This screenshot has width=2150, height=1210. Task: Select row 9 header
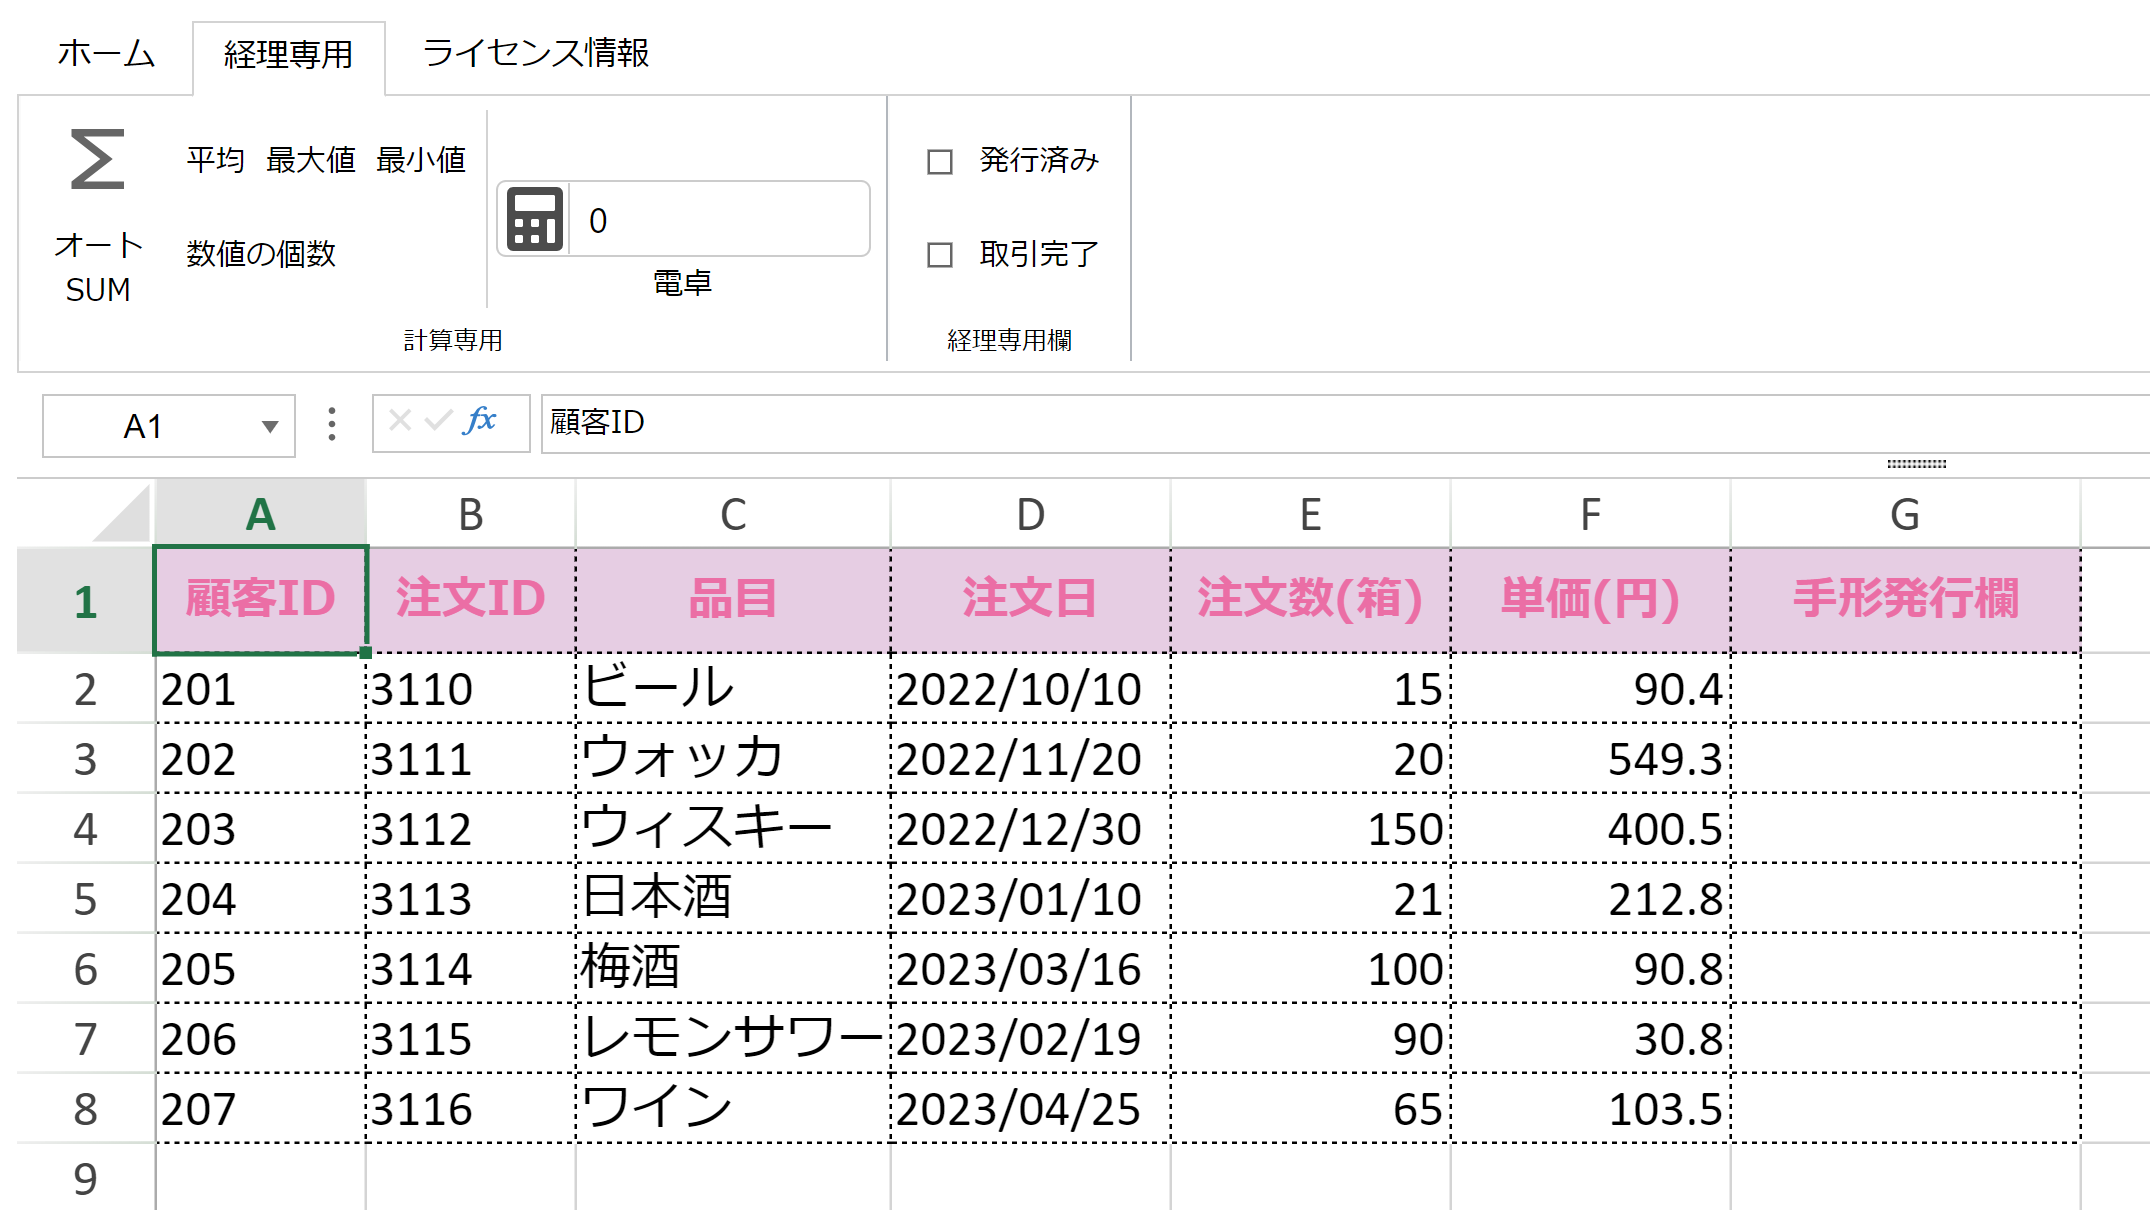(86, 1179)
